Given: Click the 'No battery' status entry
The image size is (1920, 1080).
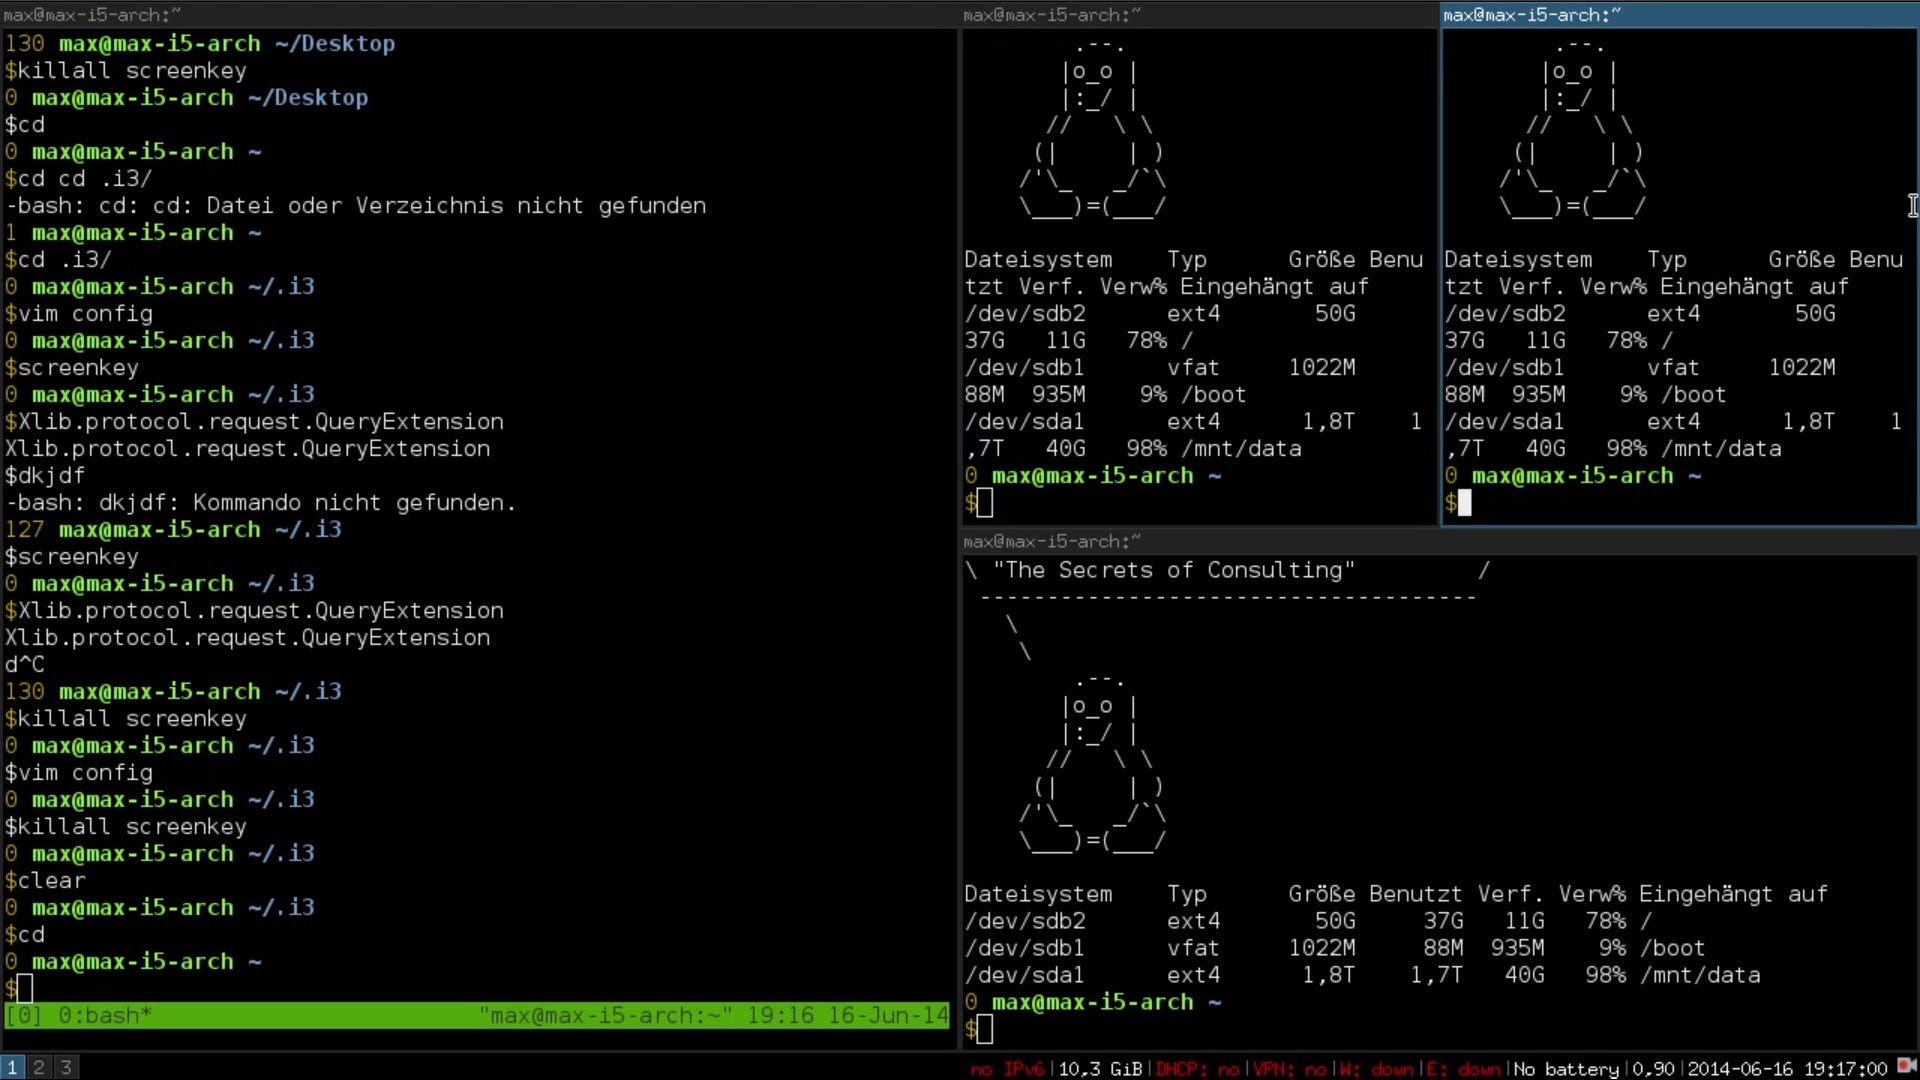Looking at the screenshot, I should (1566, 1068).
